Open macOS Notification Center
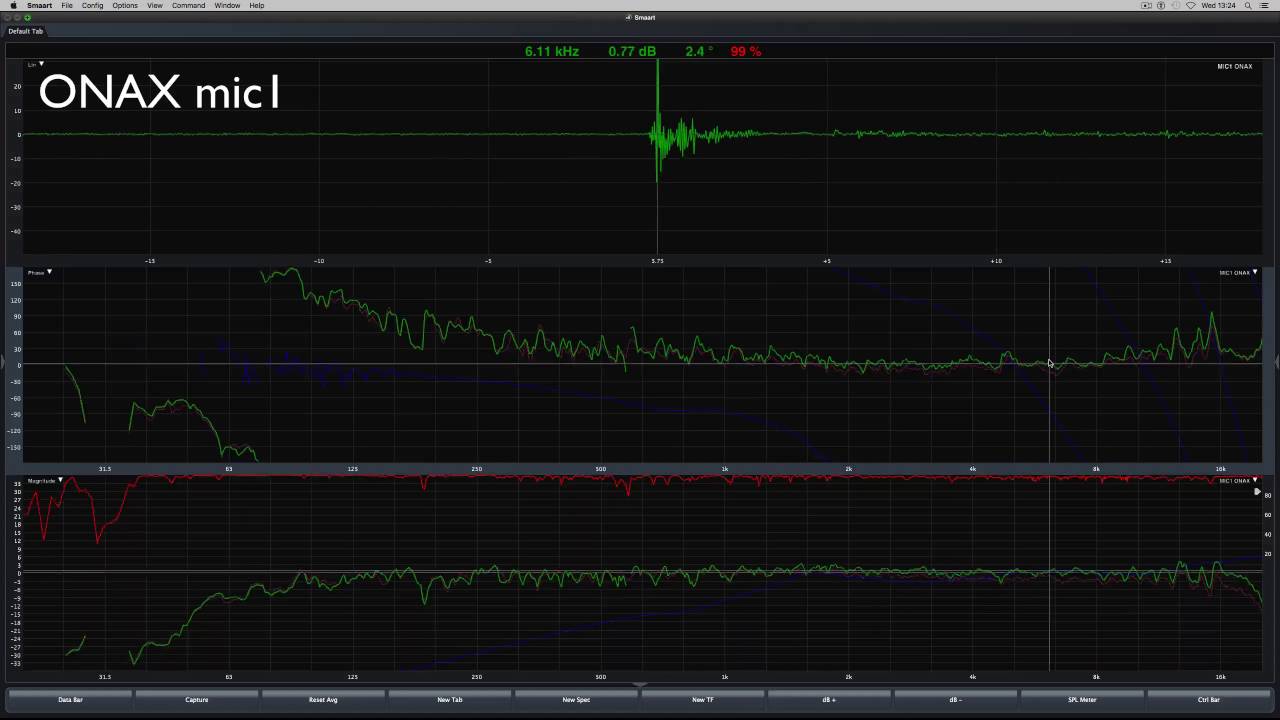 click(x=1266, y=5)
